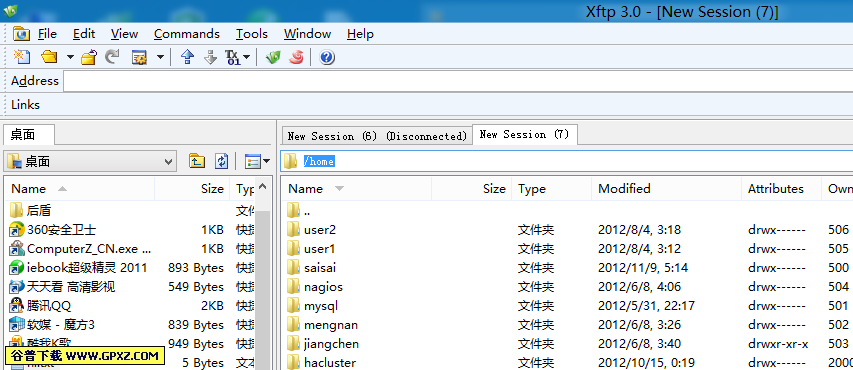This screenshot has width=853, height=370.
Task: Click the Open session folder icon
Action: (49, 57)
